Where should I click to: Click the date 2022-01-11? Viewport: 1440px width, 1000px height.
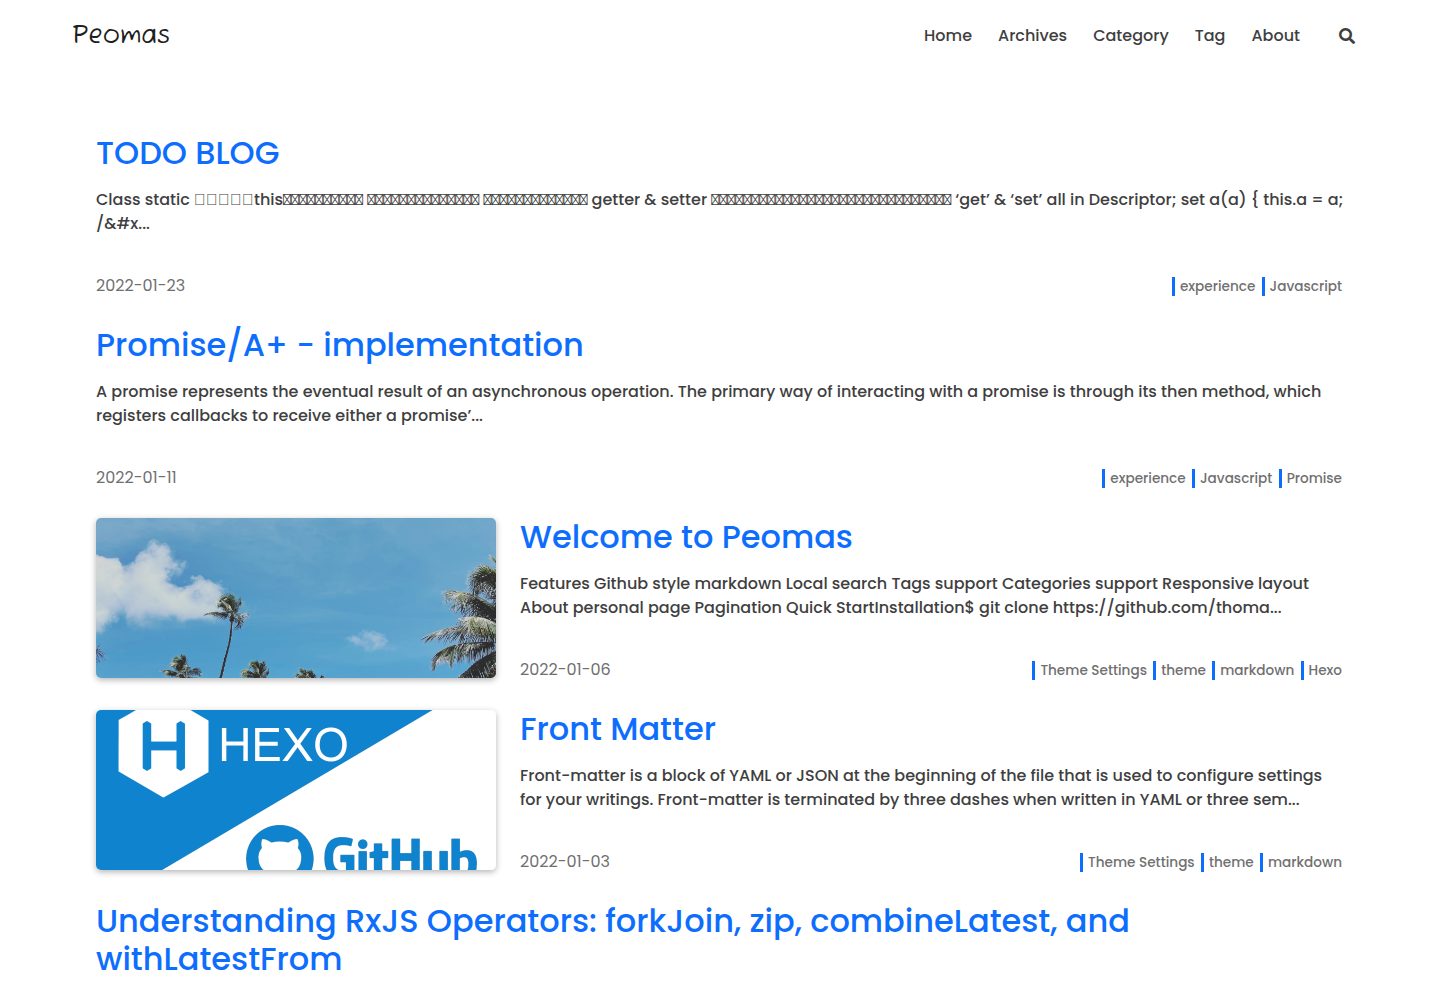(136, 477)
